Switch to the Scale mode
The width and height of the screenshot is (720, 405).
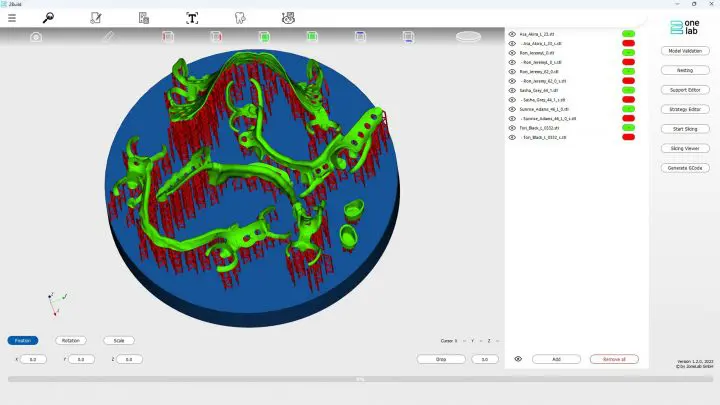coord(118,340)
